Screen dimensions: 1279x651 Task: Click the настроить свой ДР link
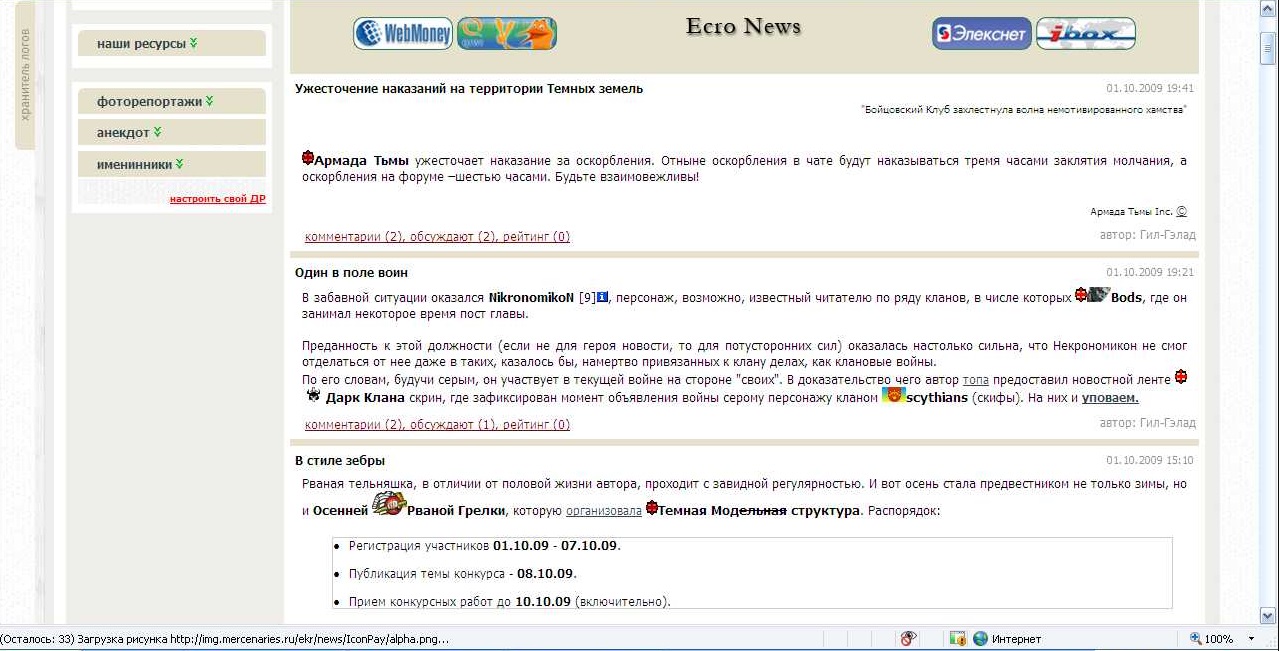click(x=217, y=199)
